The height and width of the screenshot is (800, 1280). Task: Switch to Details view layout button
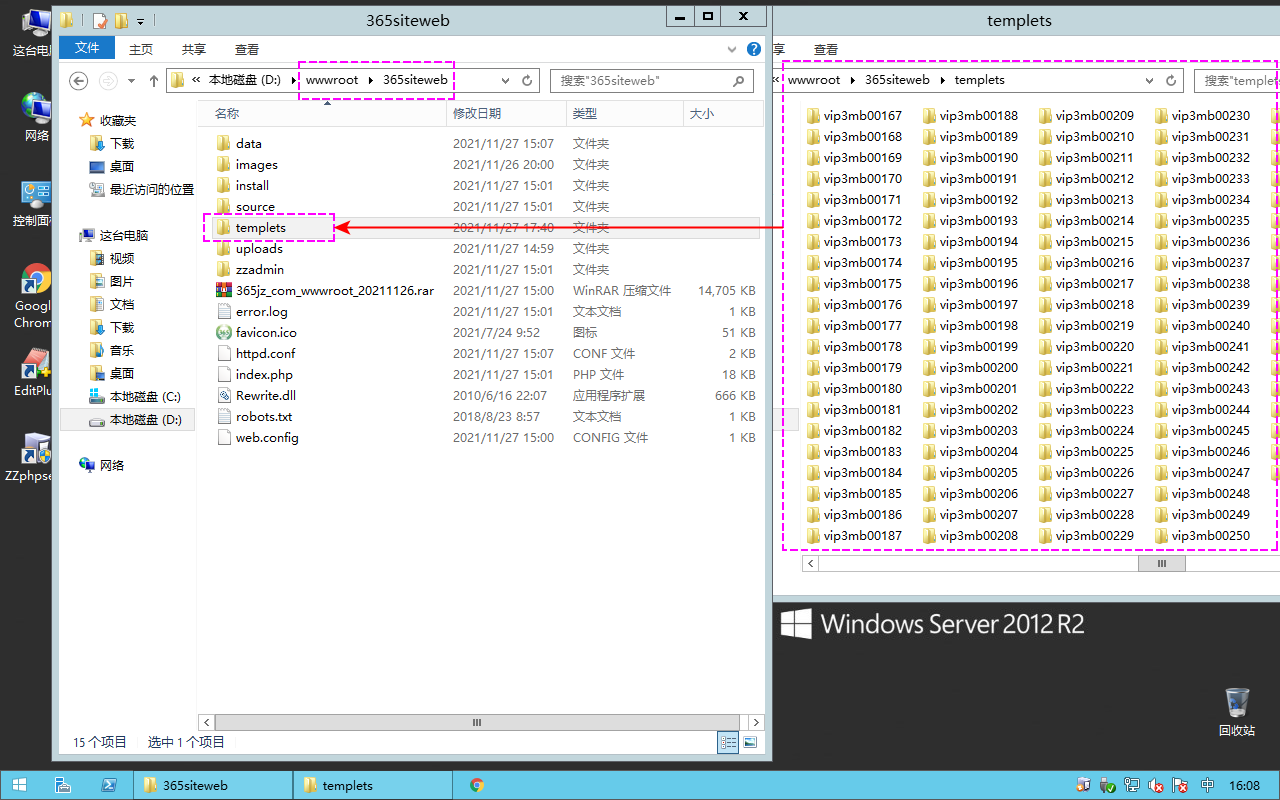[728, 742]
